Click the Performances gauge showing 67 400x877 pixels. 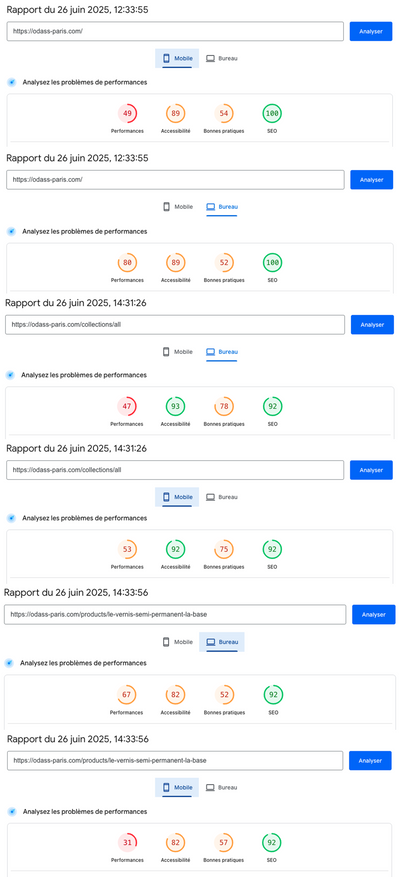pos(126,695)
